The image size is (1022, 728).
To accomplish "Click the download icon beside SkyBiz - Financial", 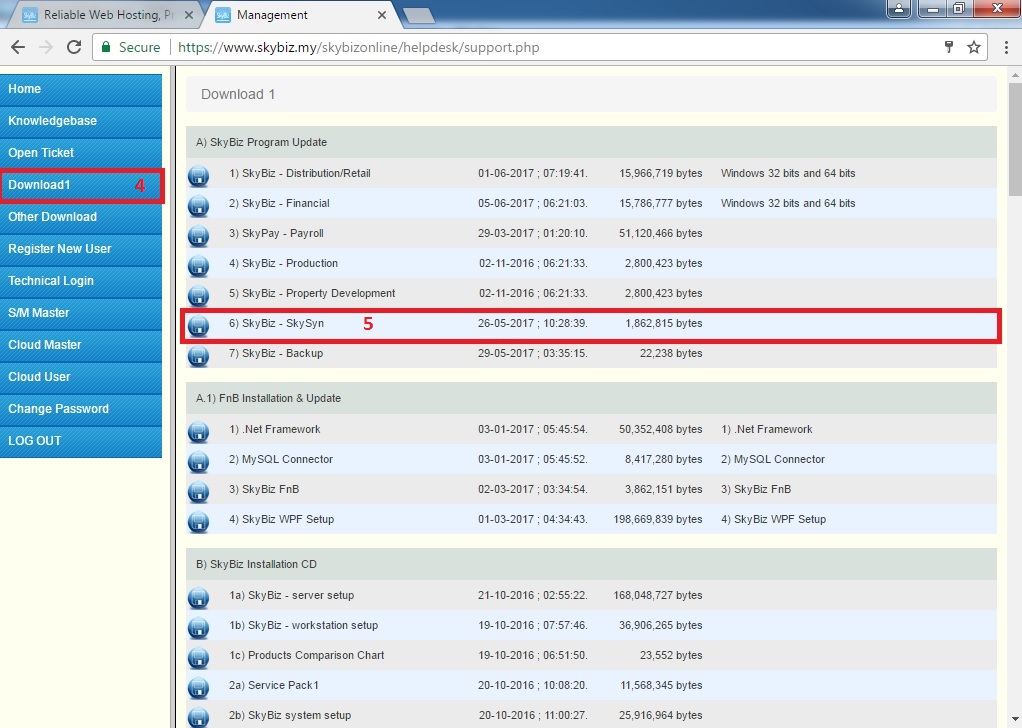I will pyautogui.click(x=198, y=206).
